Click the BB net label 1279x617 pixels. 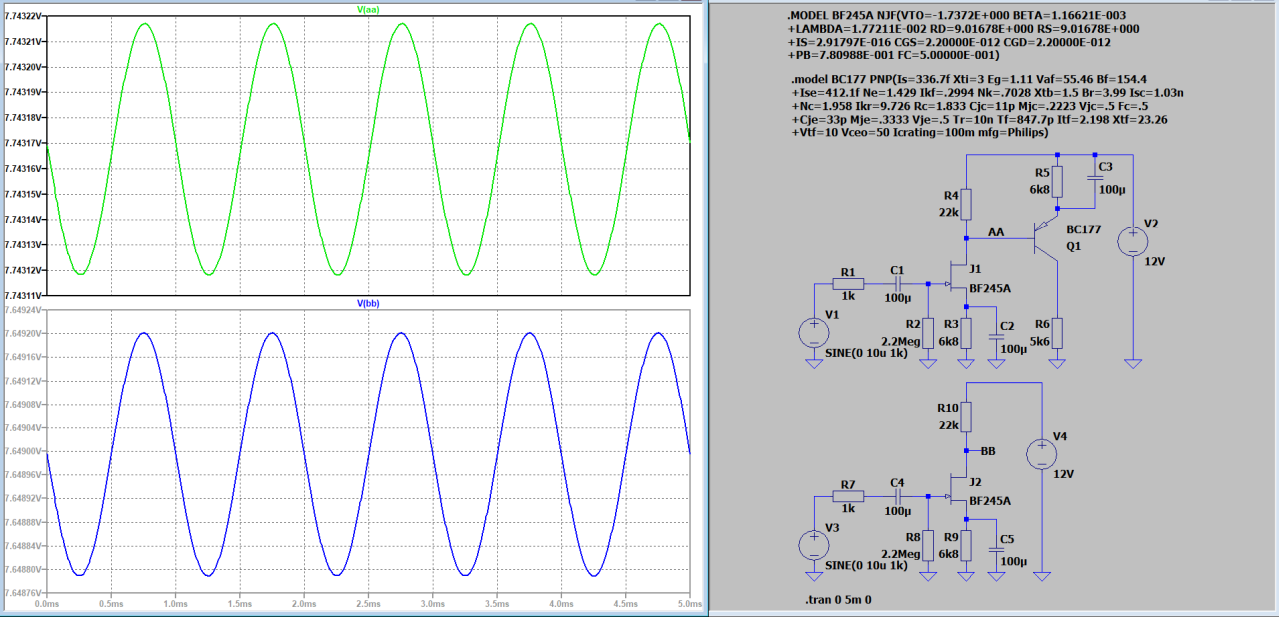pyautogui.click(x=988, y=451)
